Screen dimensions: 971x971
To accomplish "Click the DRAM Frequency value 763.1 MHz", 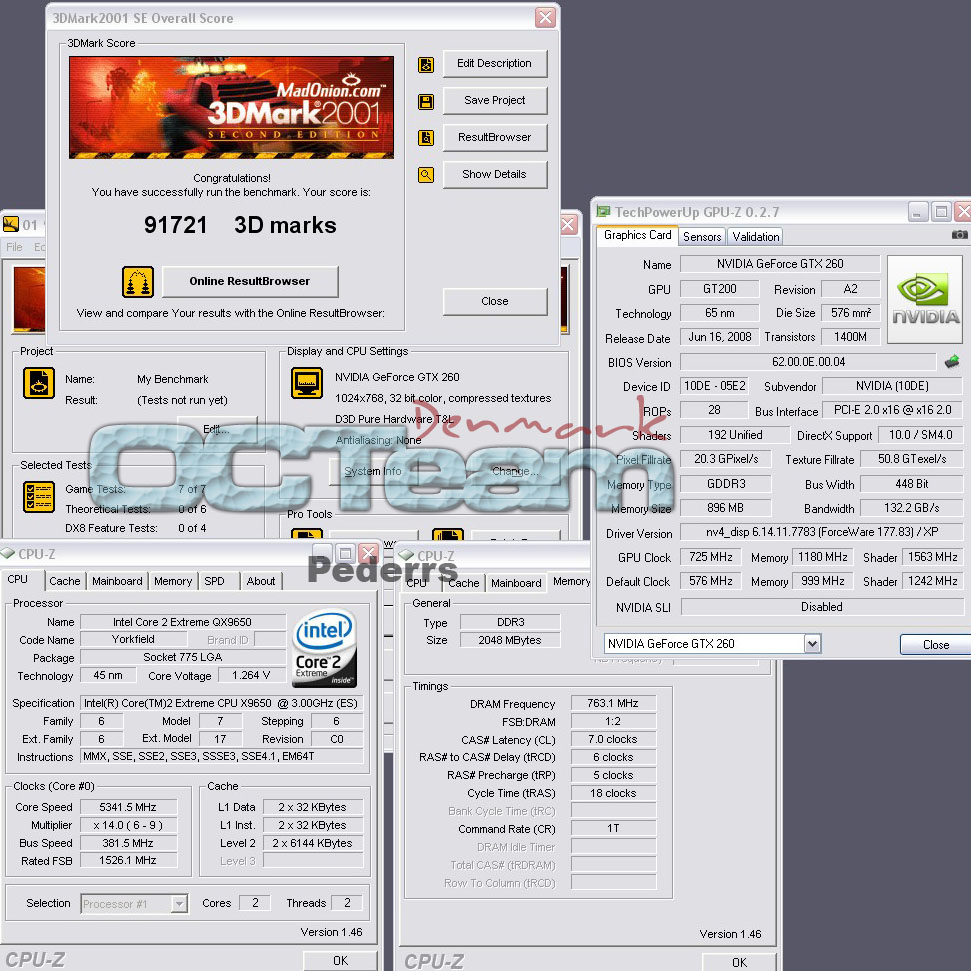I will click(x=612, y=703).
